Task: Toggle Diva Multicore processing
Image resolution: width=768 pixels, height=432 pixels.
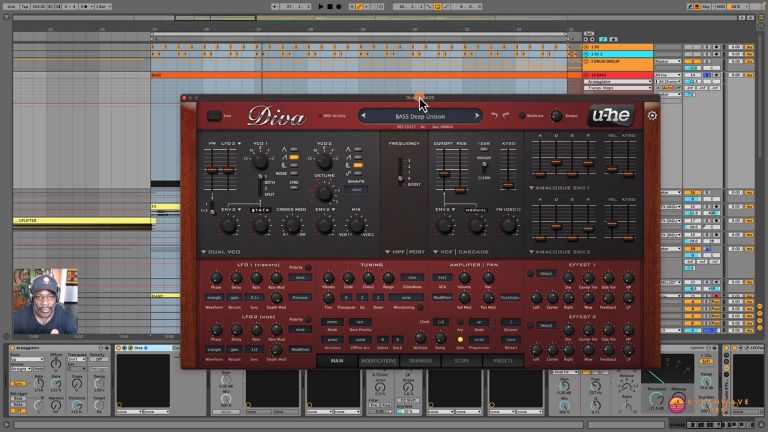Action: [x=522, y=116]
